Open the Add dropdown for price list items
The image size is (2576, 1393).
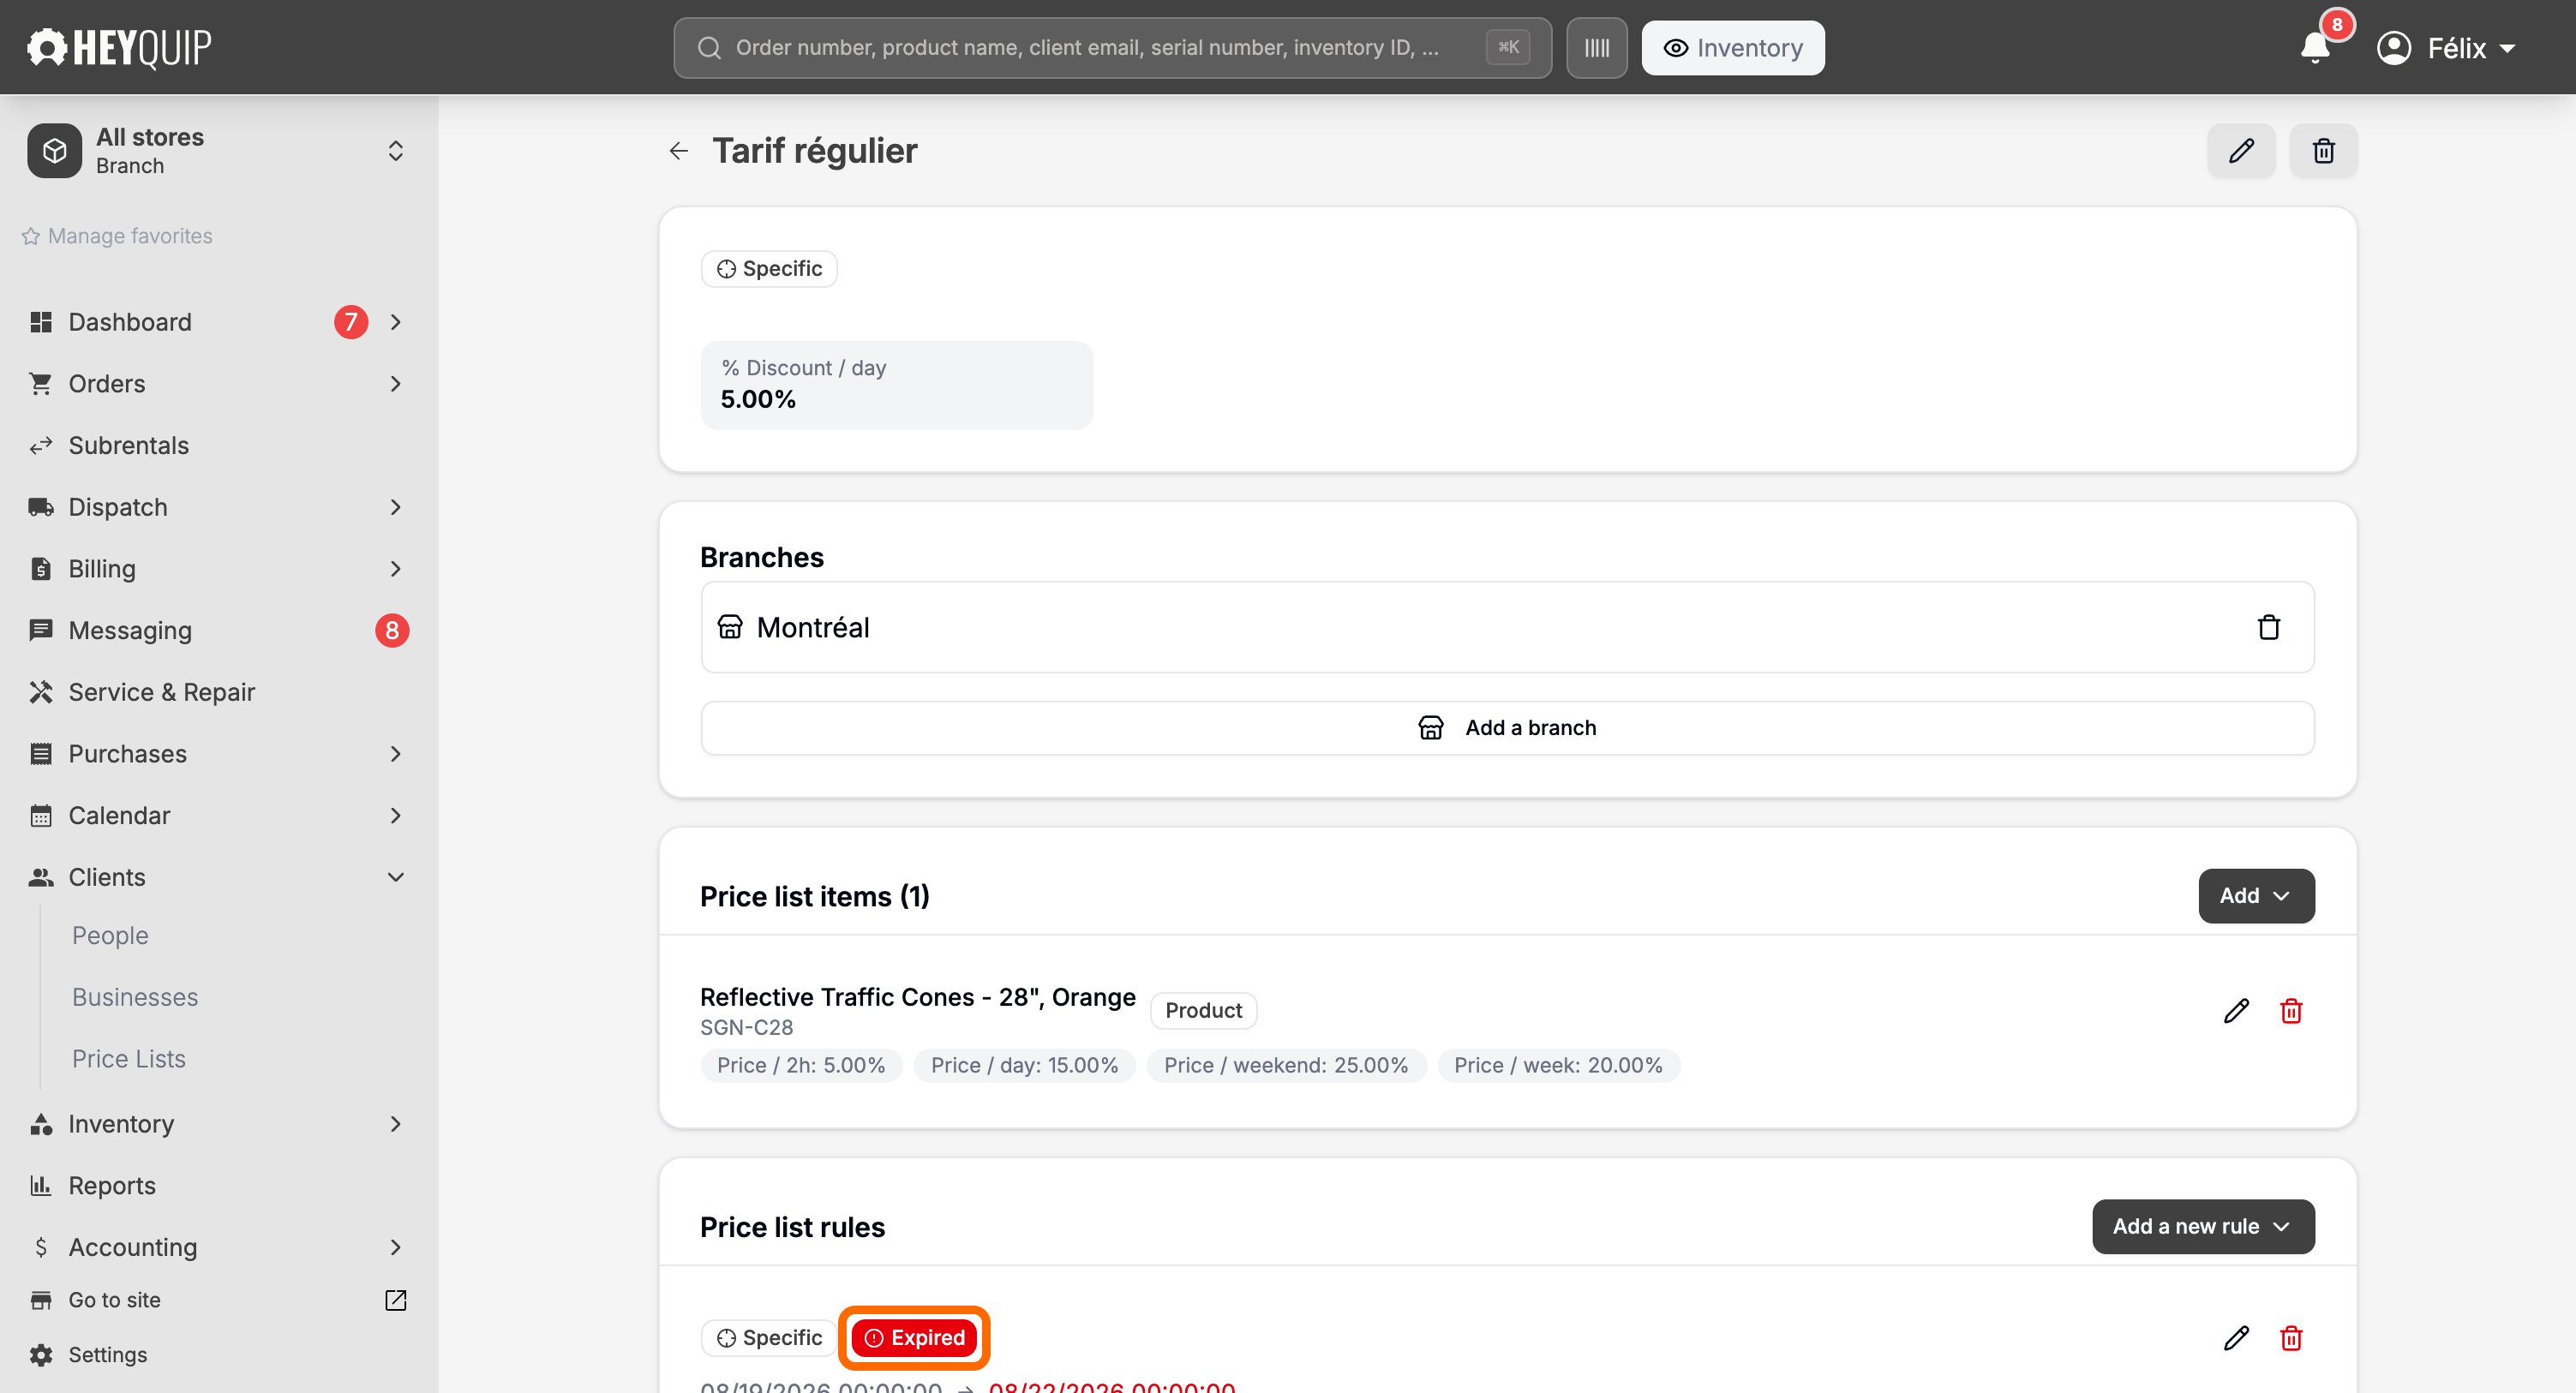pyautogui.click(x=2256, y=896)
